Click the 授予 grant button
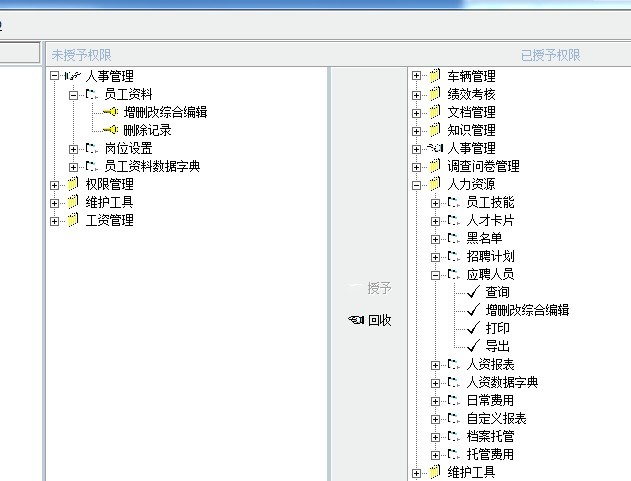 (x=370, y=288)
